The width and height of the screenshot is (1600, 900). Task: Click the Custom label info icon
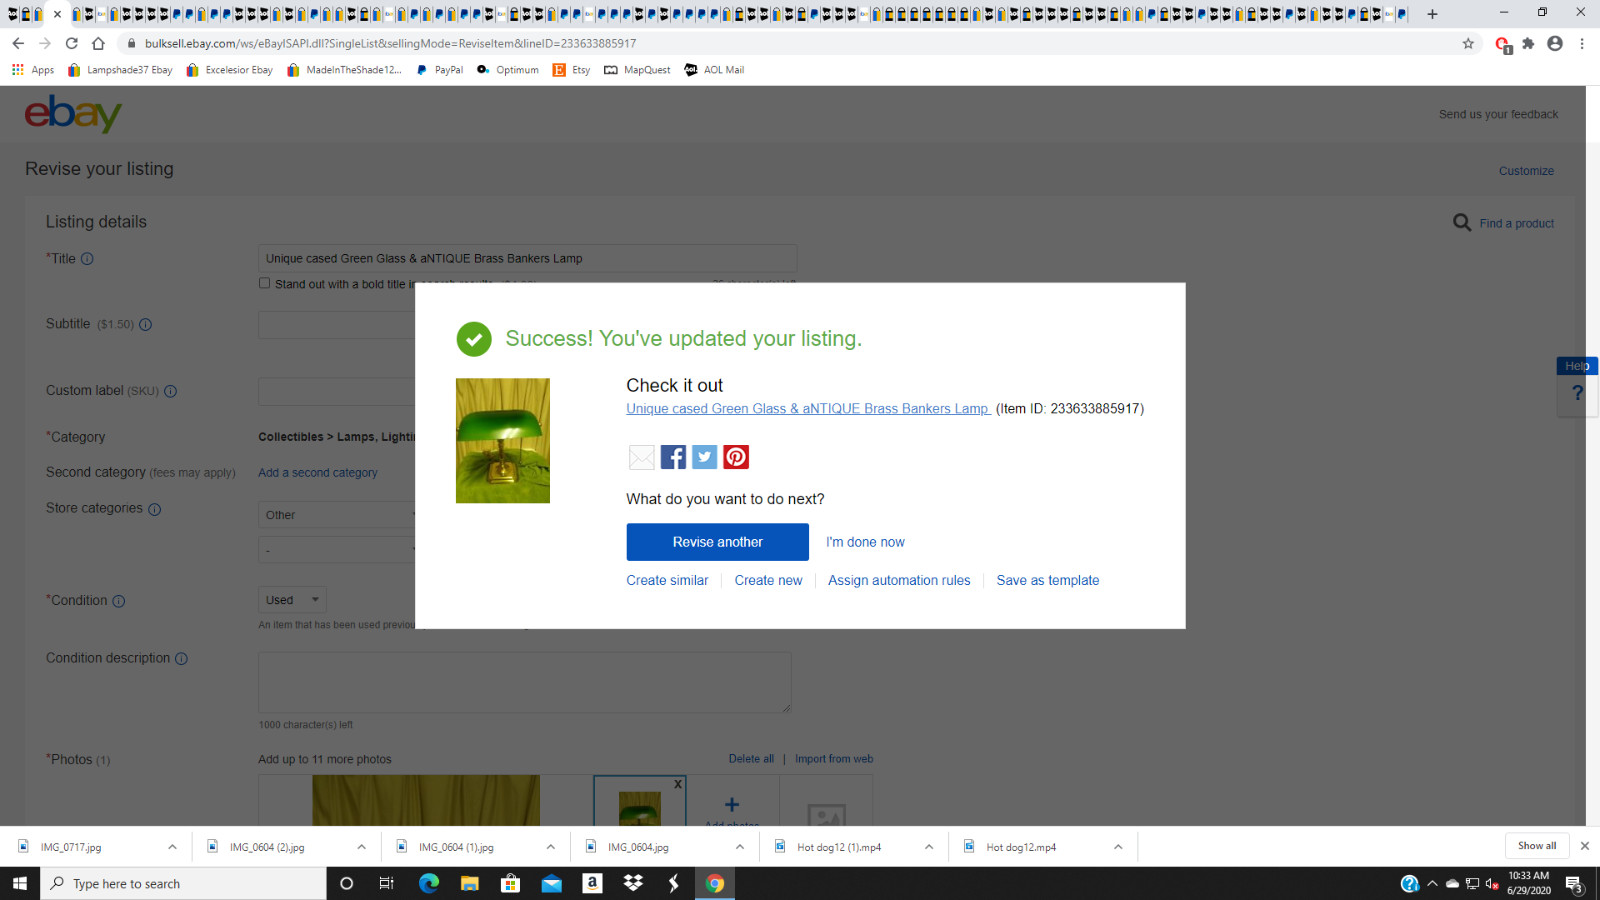(x=170, y=391)
